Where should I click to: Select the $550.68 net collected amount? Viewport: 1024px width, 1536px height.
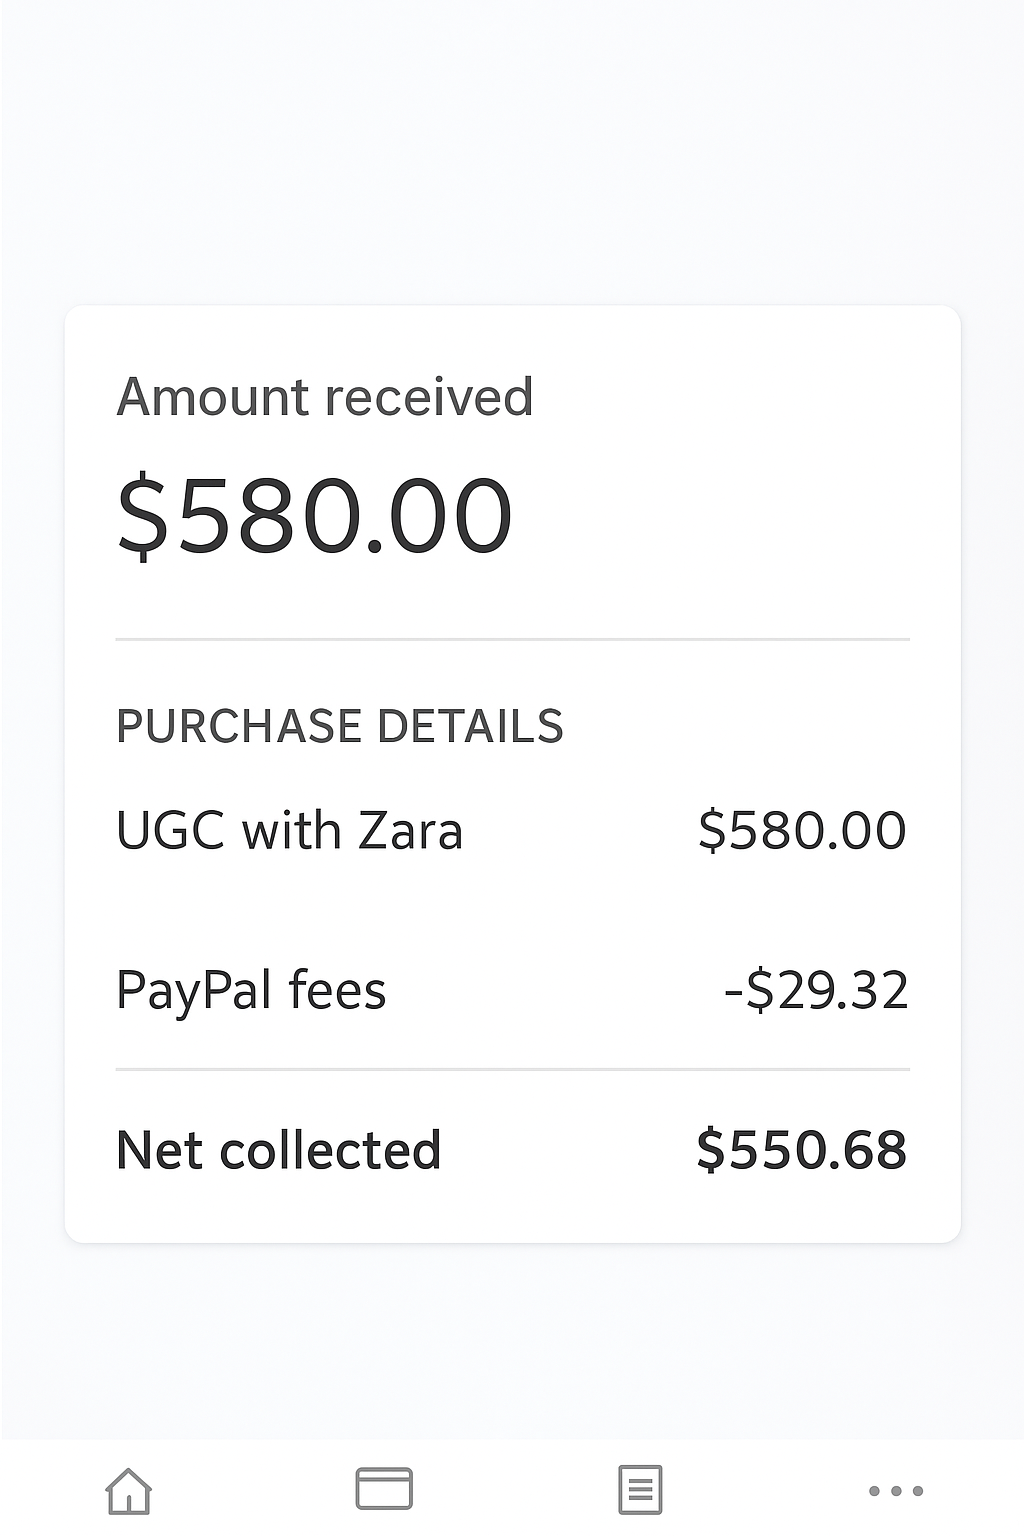(802, 1150)
